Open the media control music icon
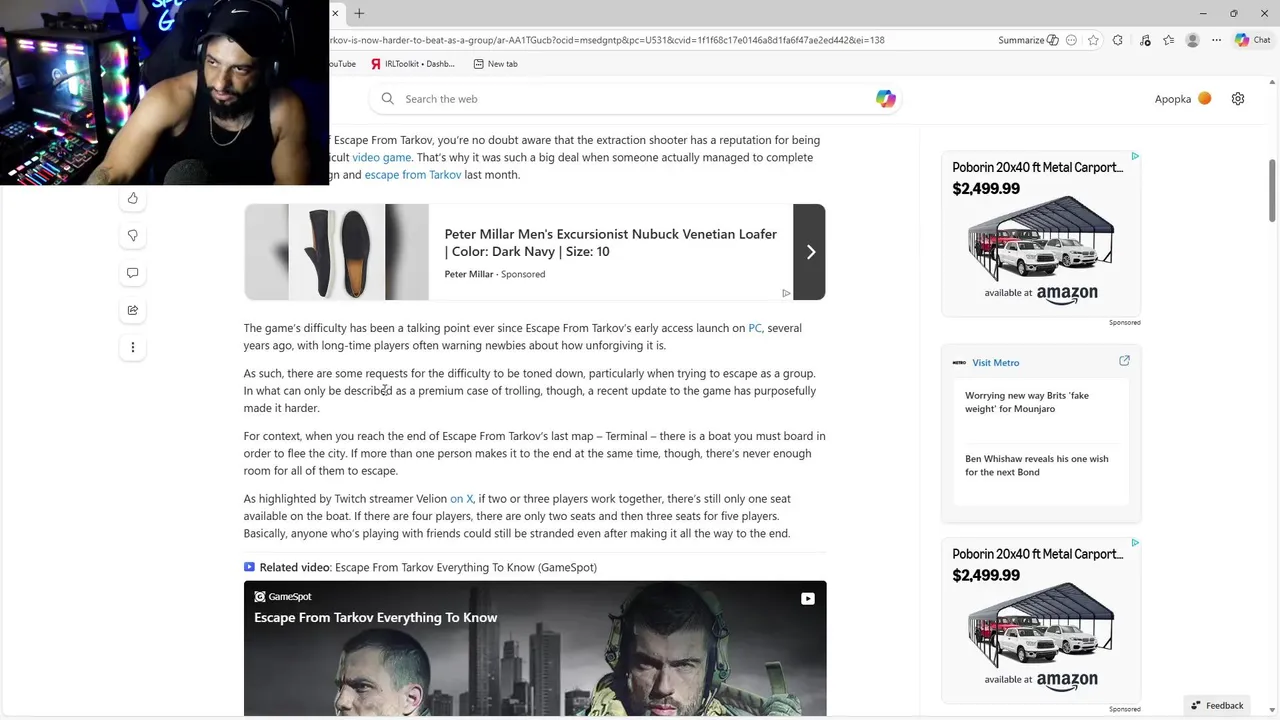The width and height of the screenshot is (1280, 720). click(1145, 40)
